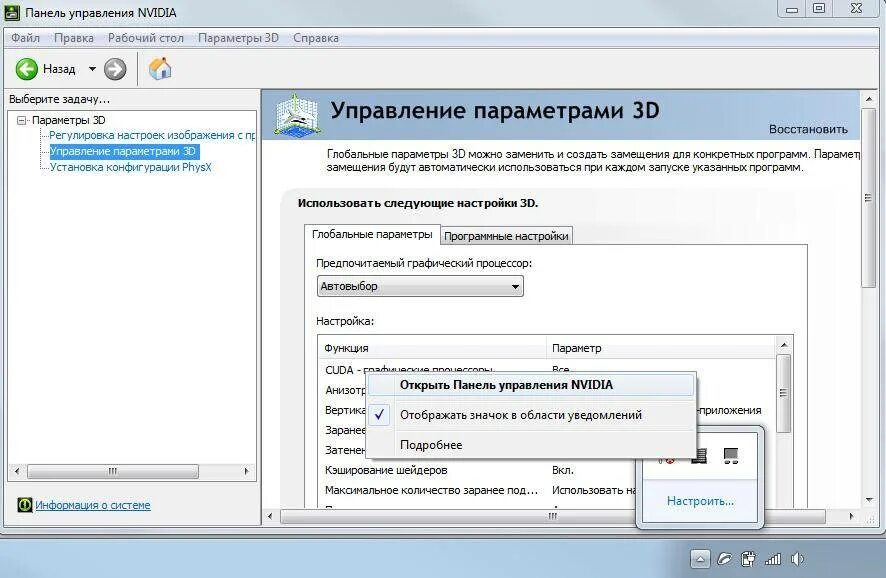Open the volume speaker tray icon

pos(797,559)
